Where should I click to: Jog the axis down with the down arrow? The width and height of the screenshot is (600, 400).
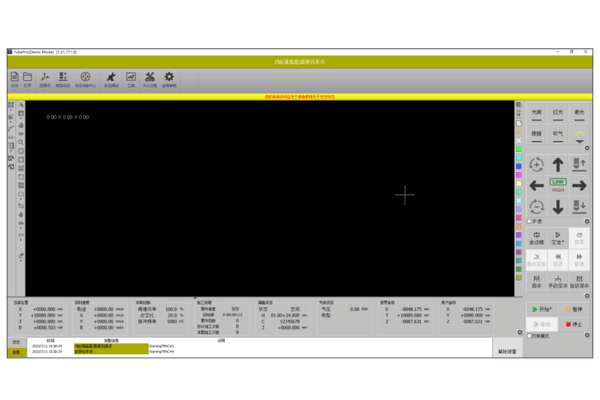pos(558,207)
